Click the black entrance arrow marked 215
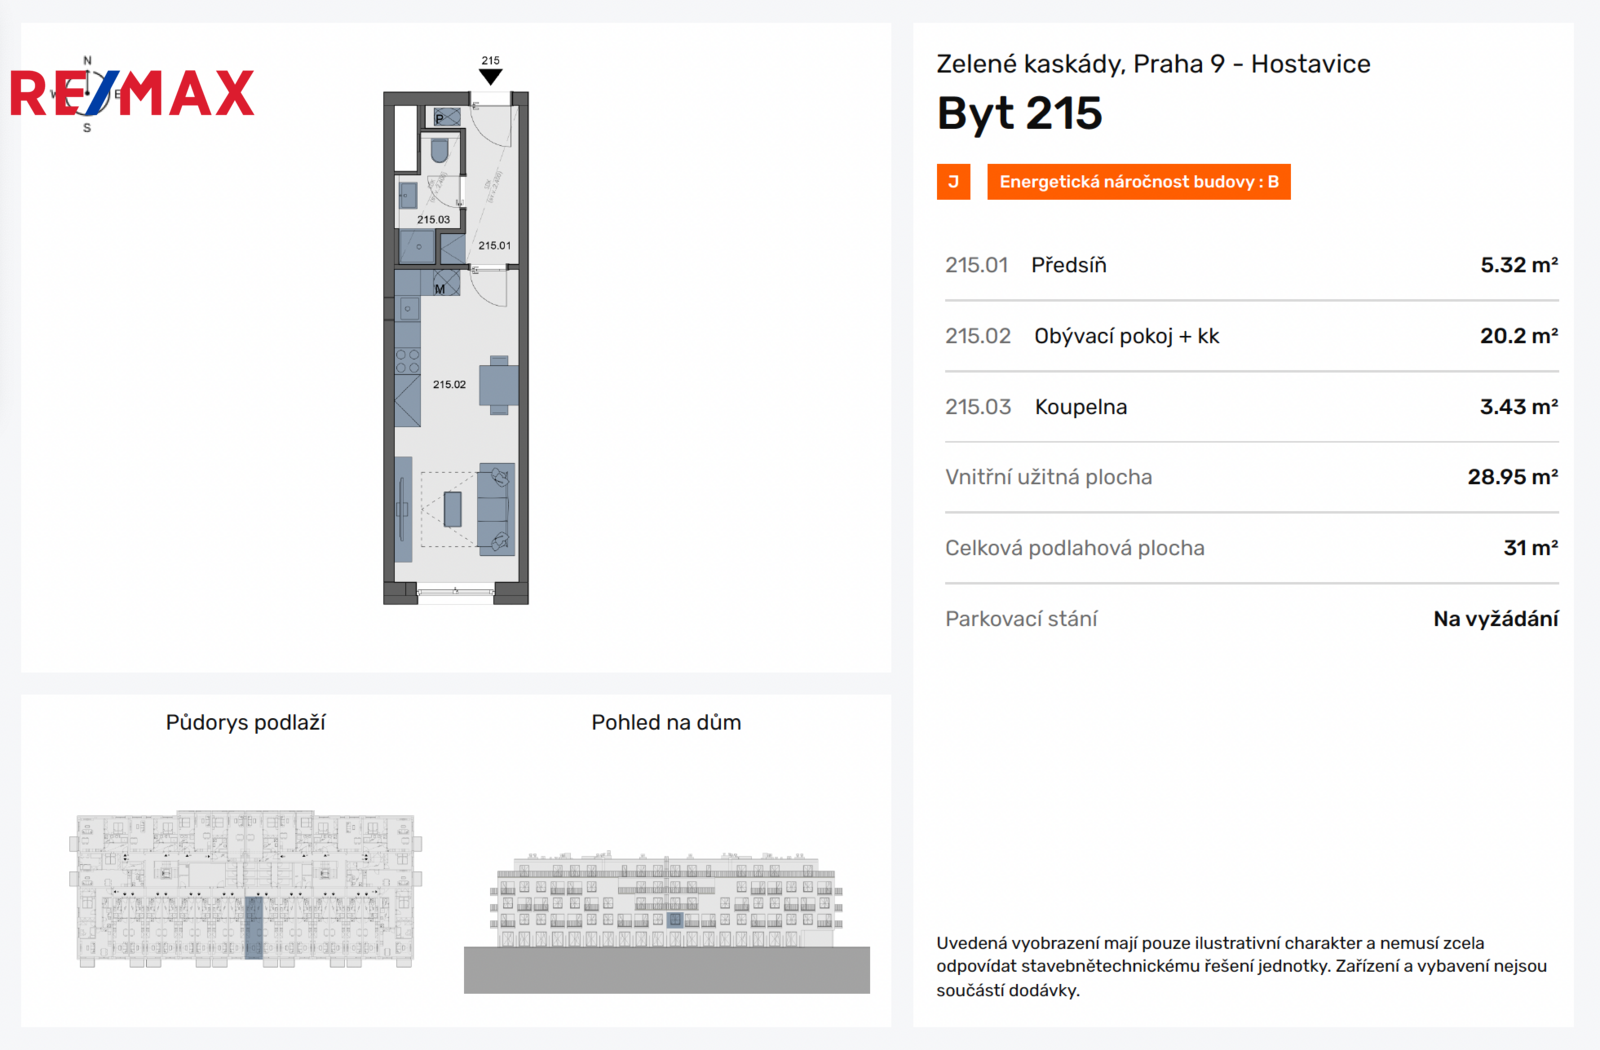Viewport: 1600px width, 1050px height. tap(490, 77)
